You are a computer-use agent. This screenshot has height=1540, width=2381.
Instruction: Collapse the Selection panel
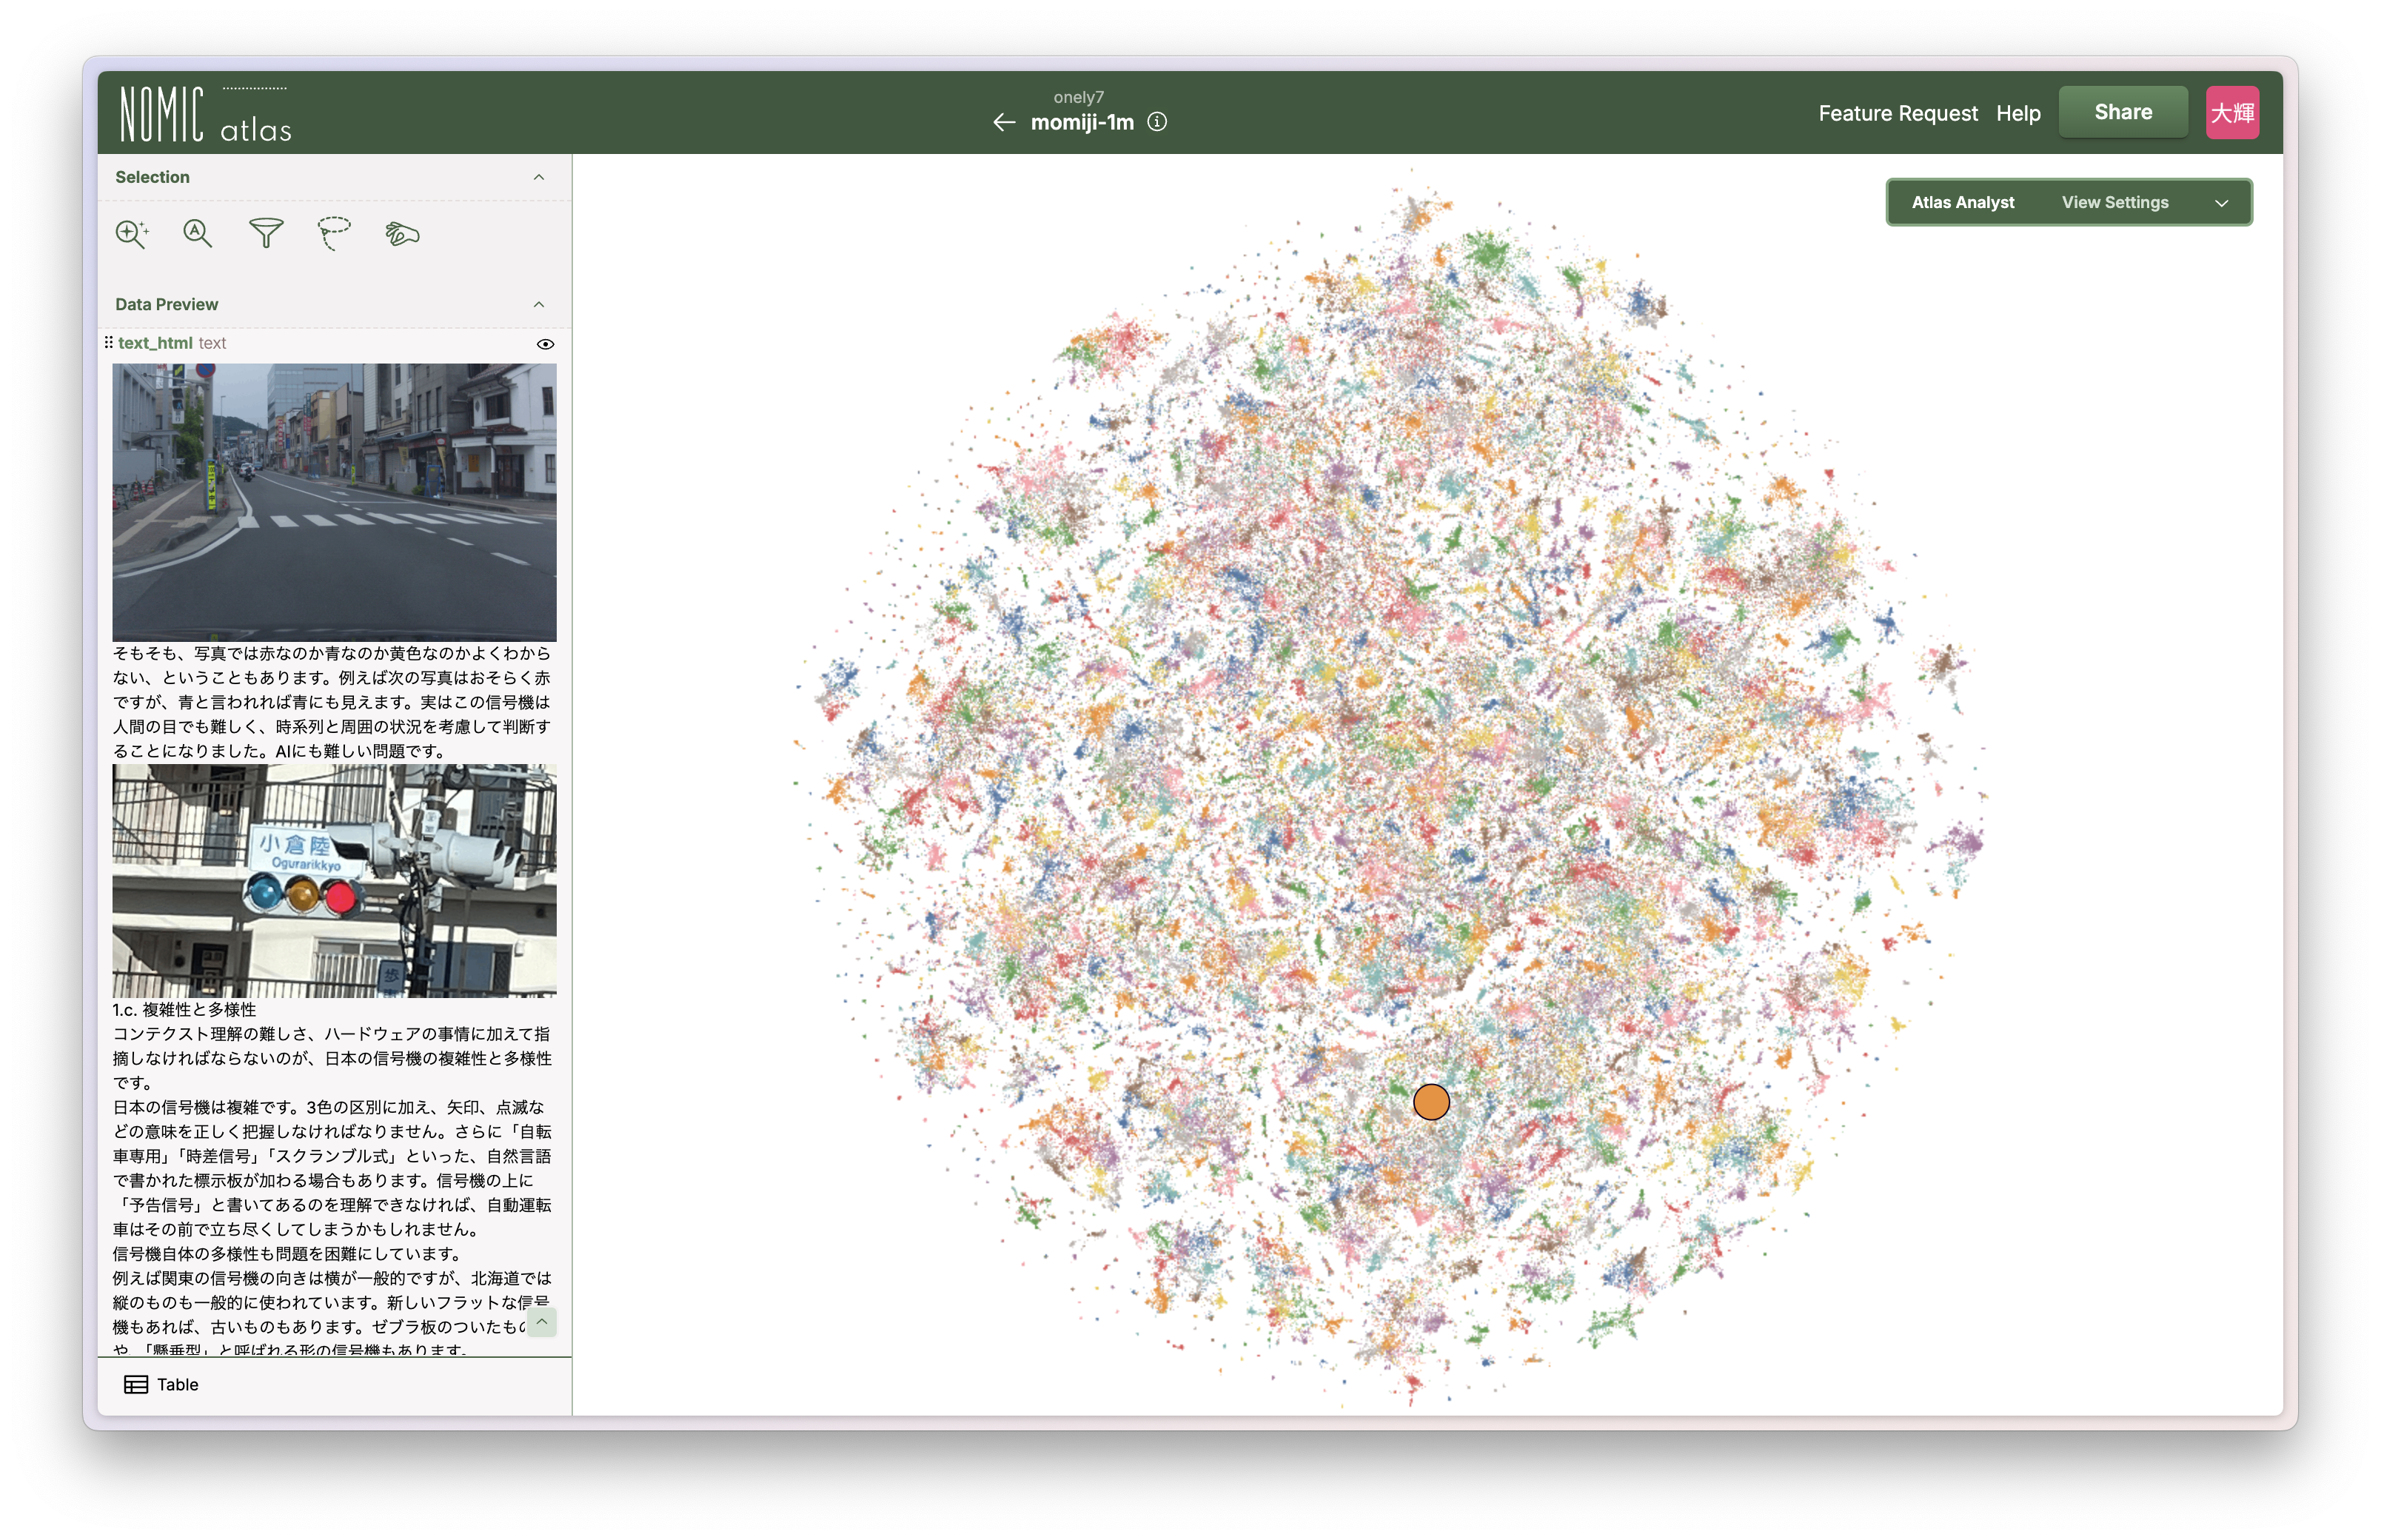click(539, 177)
